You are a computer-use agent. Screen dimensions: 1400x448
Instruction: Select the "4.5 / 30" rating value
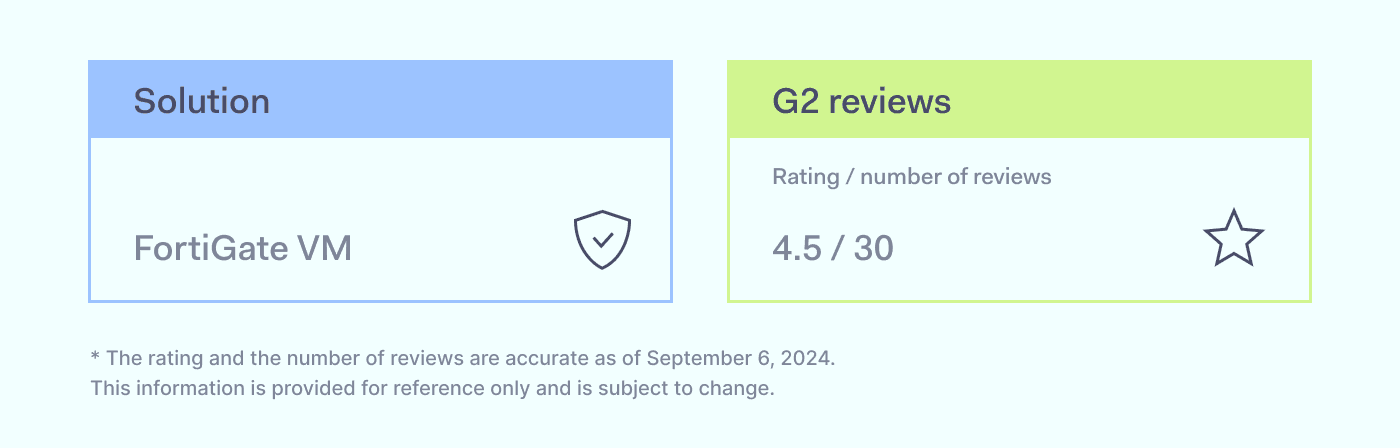coord(832,248)
